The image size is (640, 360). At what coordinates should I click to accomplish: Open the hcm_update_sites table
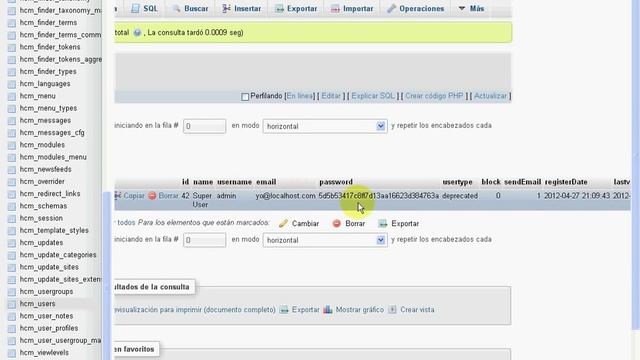tap(49, 267)
